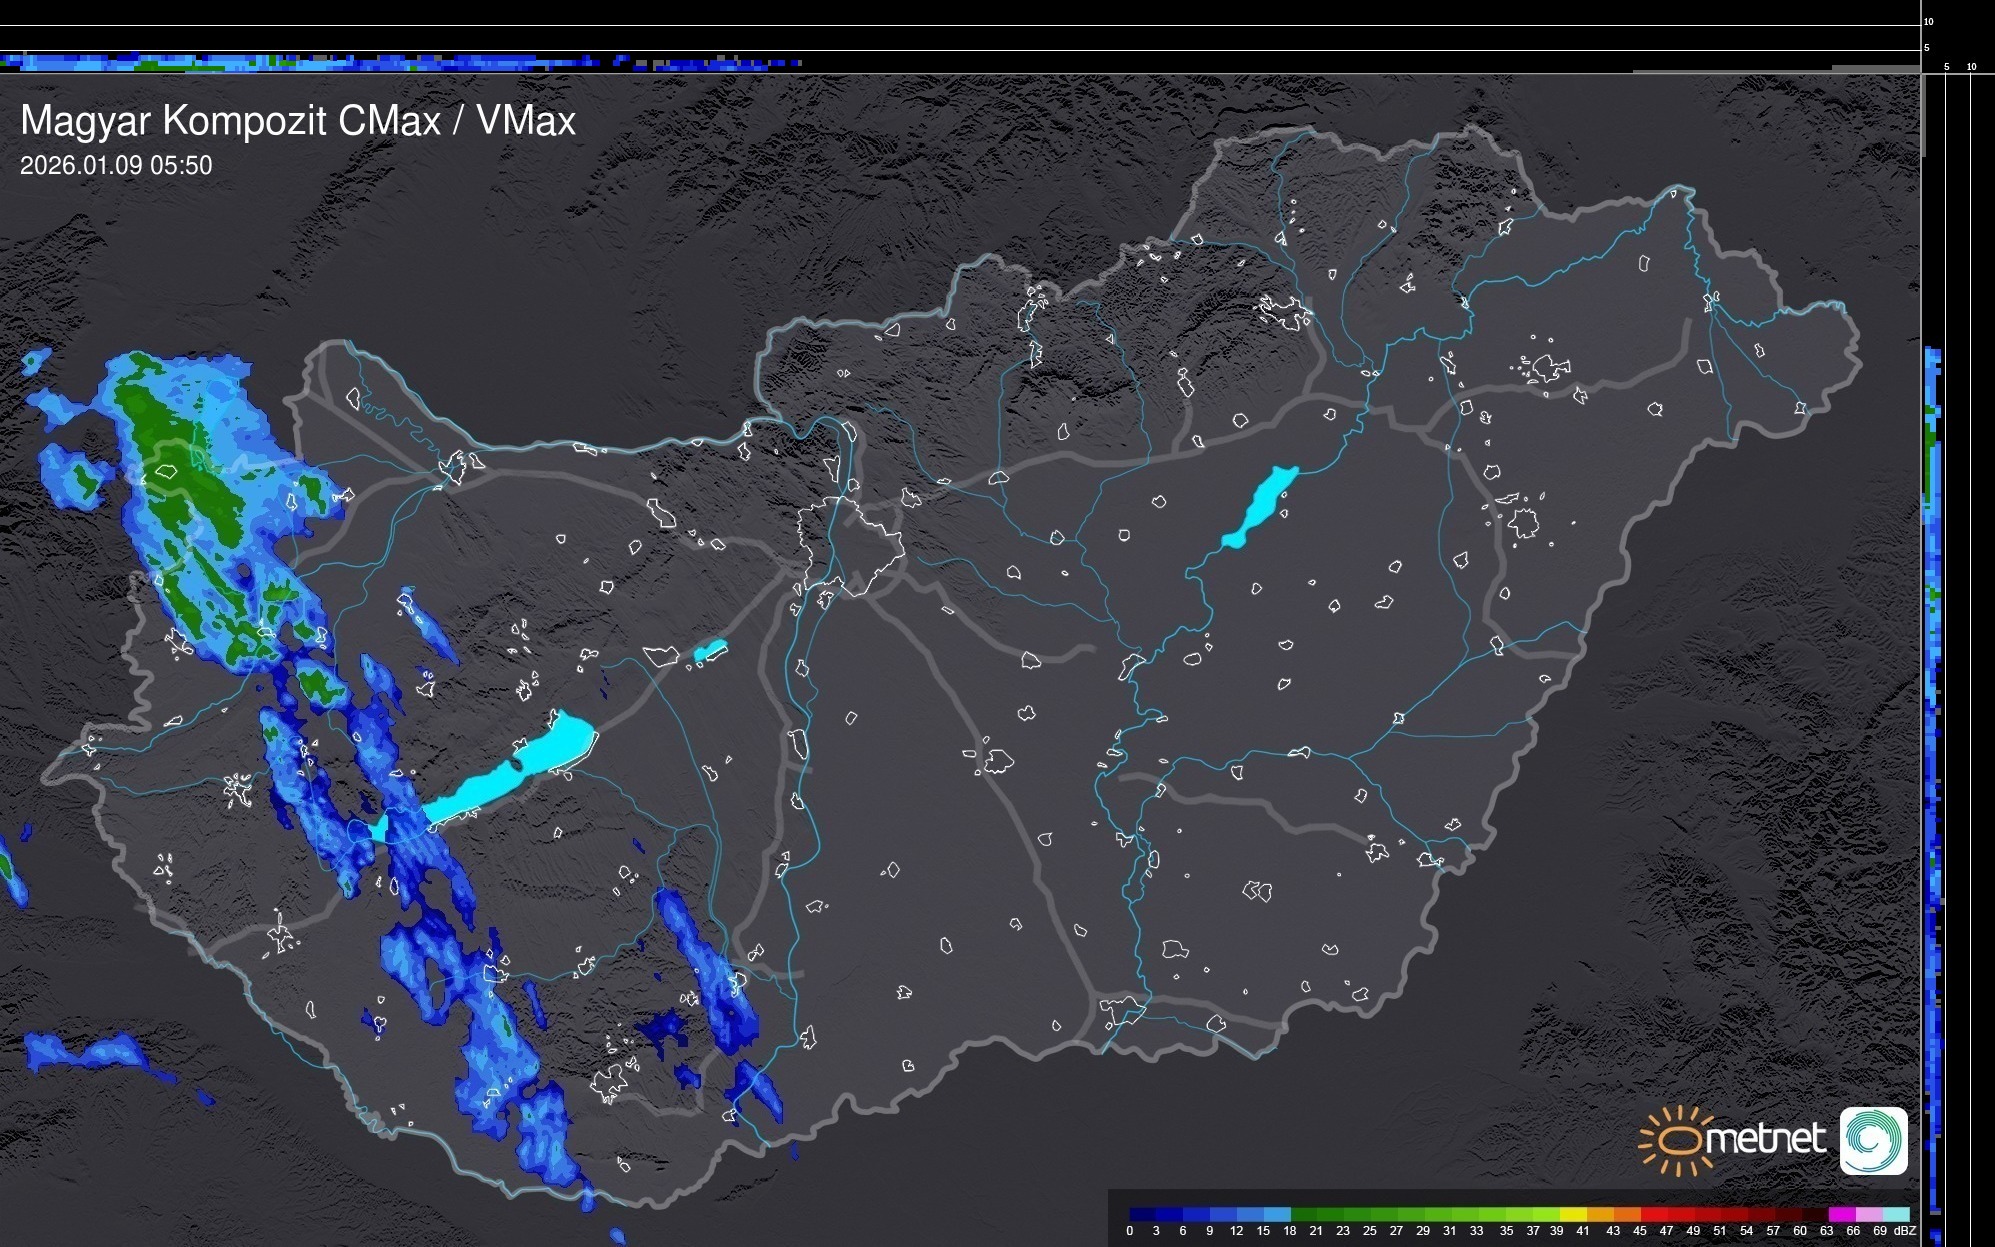Click the top VMax profile strip
Image resolution: width=1995 pixels, height=1247 pixels.
coord(400,63)
